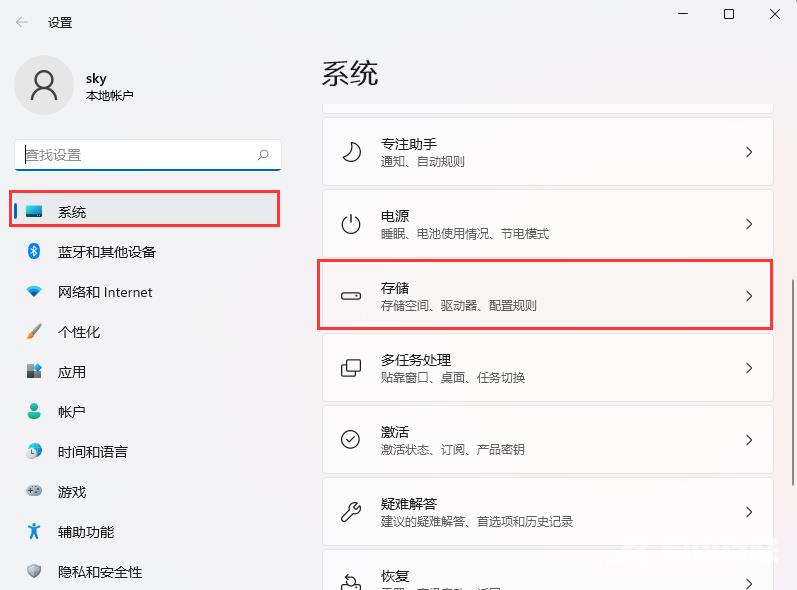Click 激活状态、订阅、产品密钥 description text
This screenshot has width=797, height=590.
[x=452, y=449]
